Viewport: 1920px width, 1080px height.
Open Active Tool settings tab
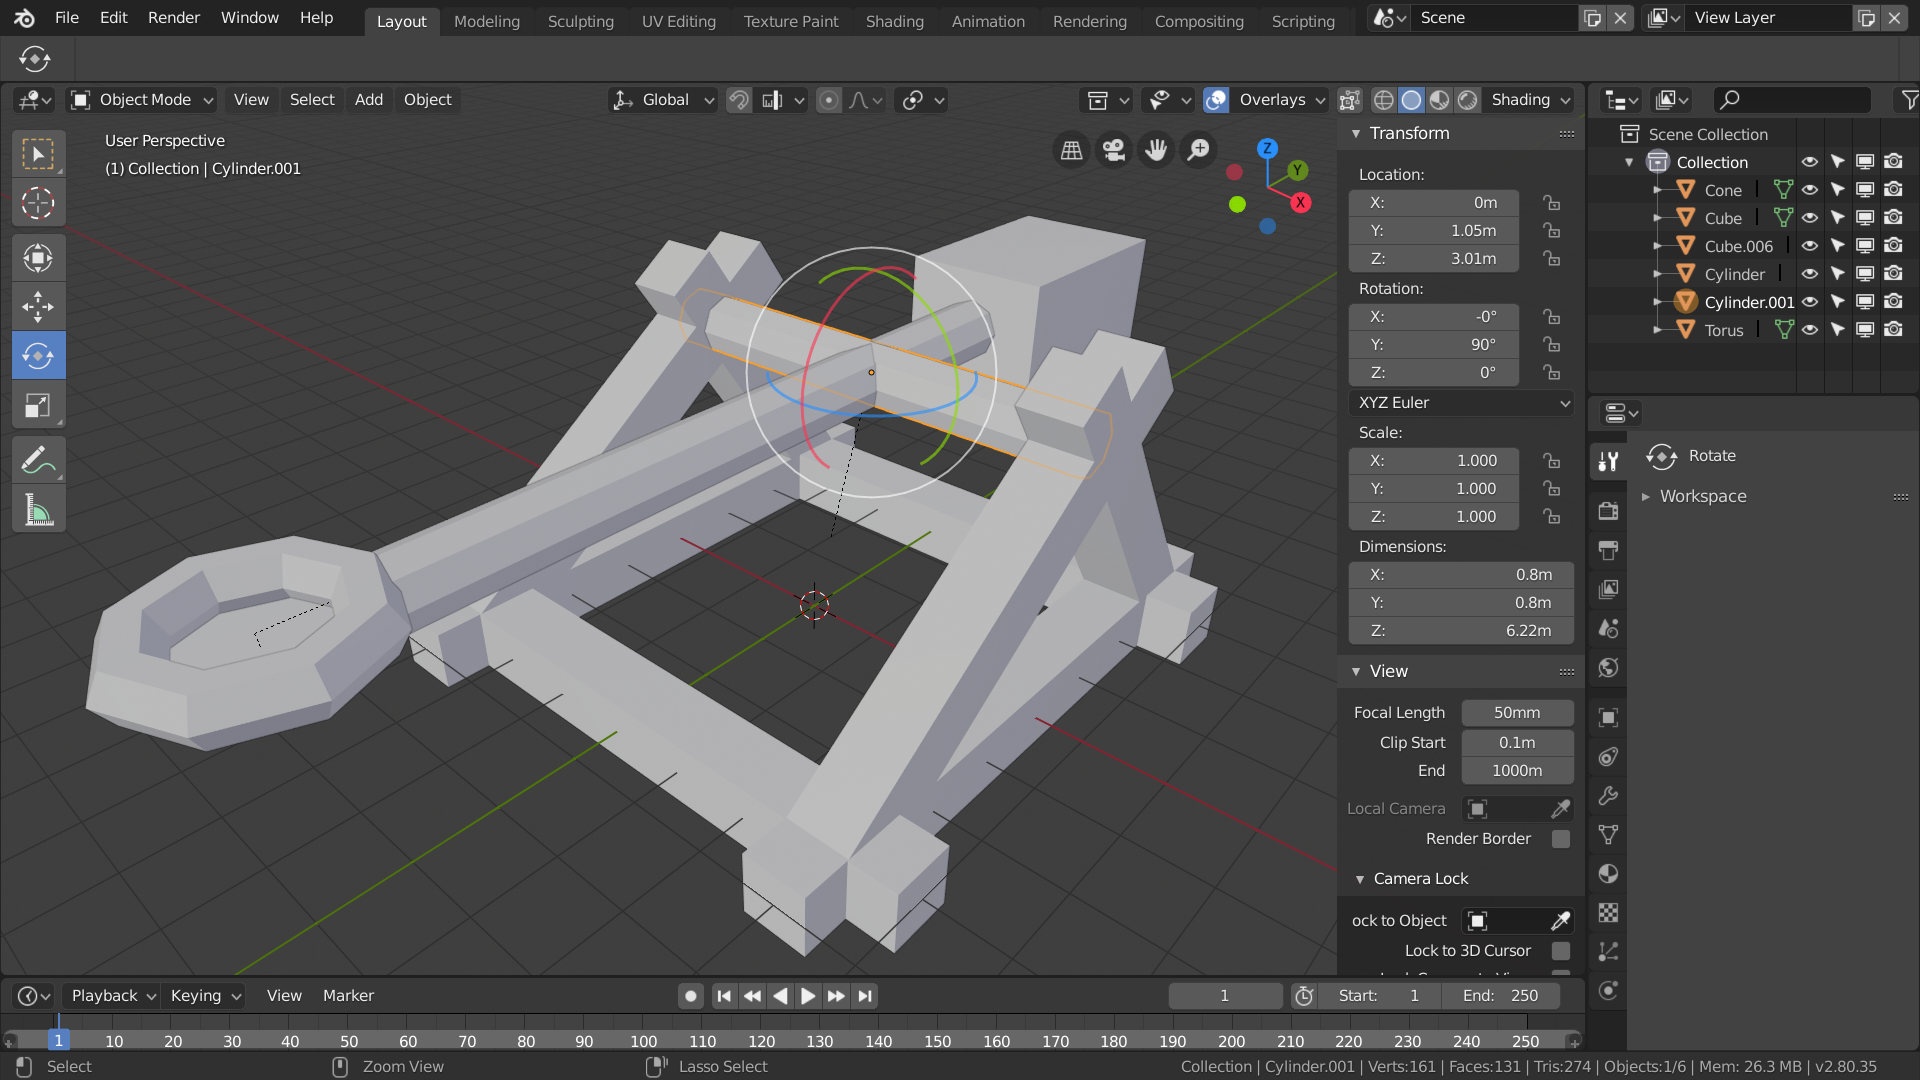click(1608, 461)
